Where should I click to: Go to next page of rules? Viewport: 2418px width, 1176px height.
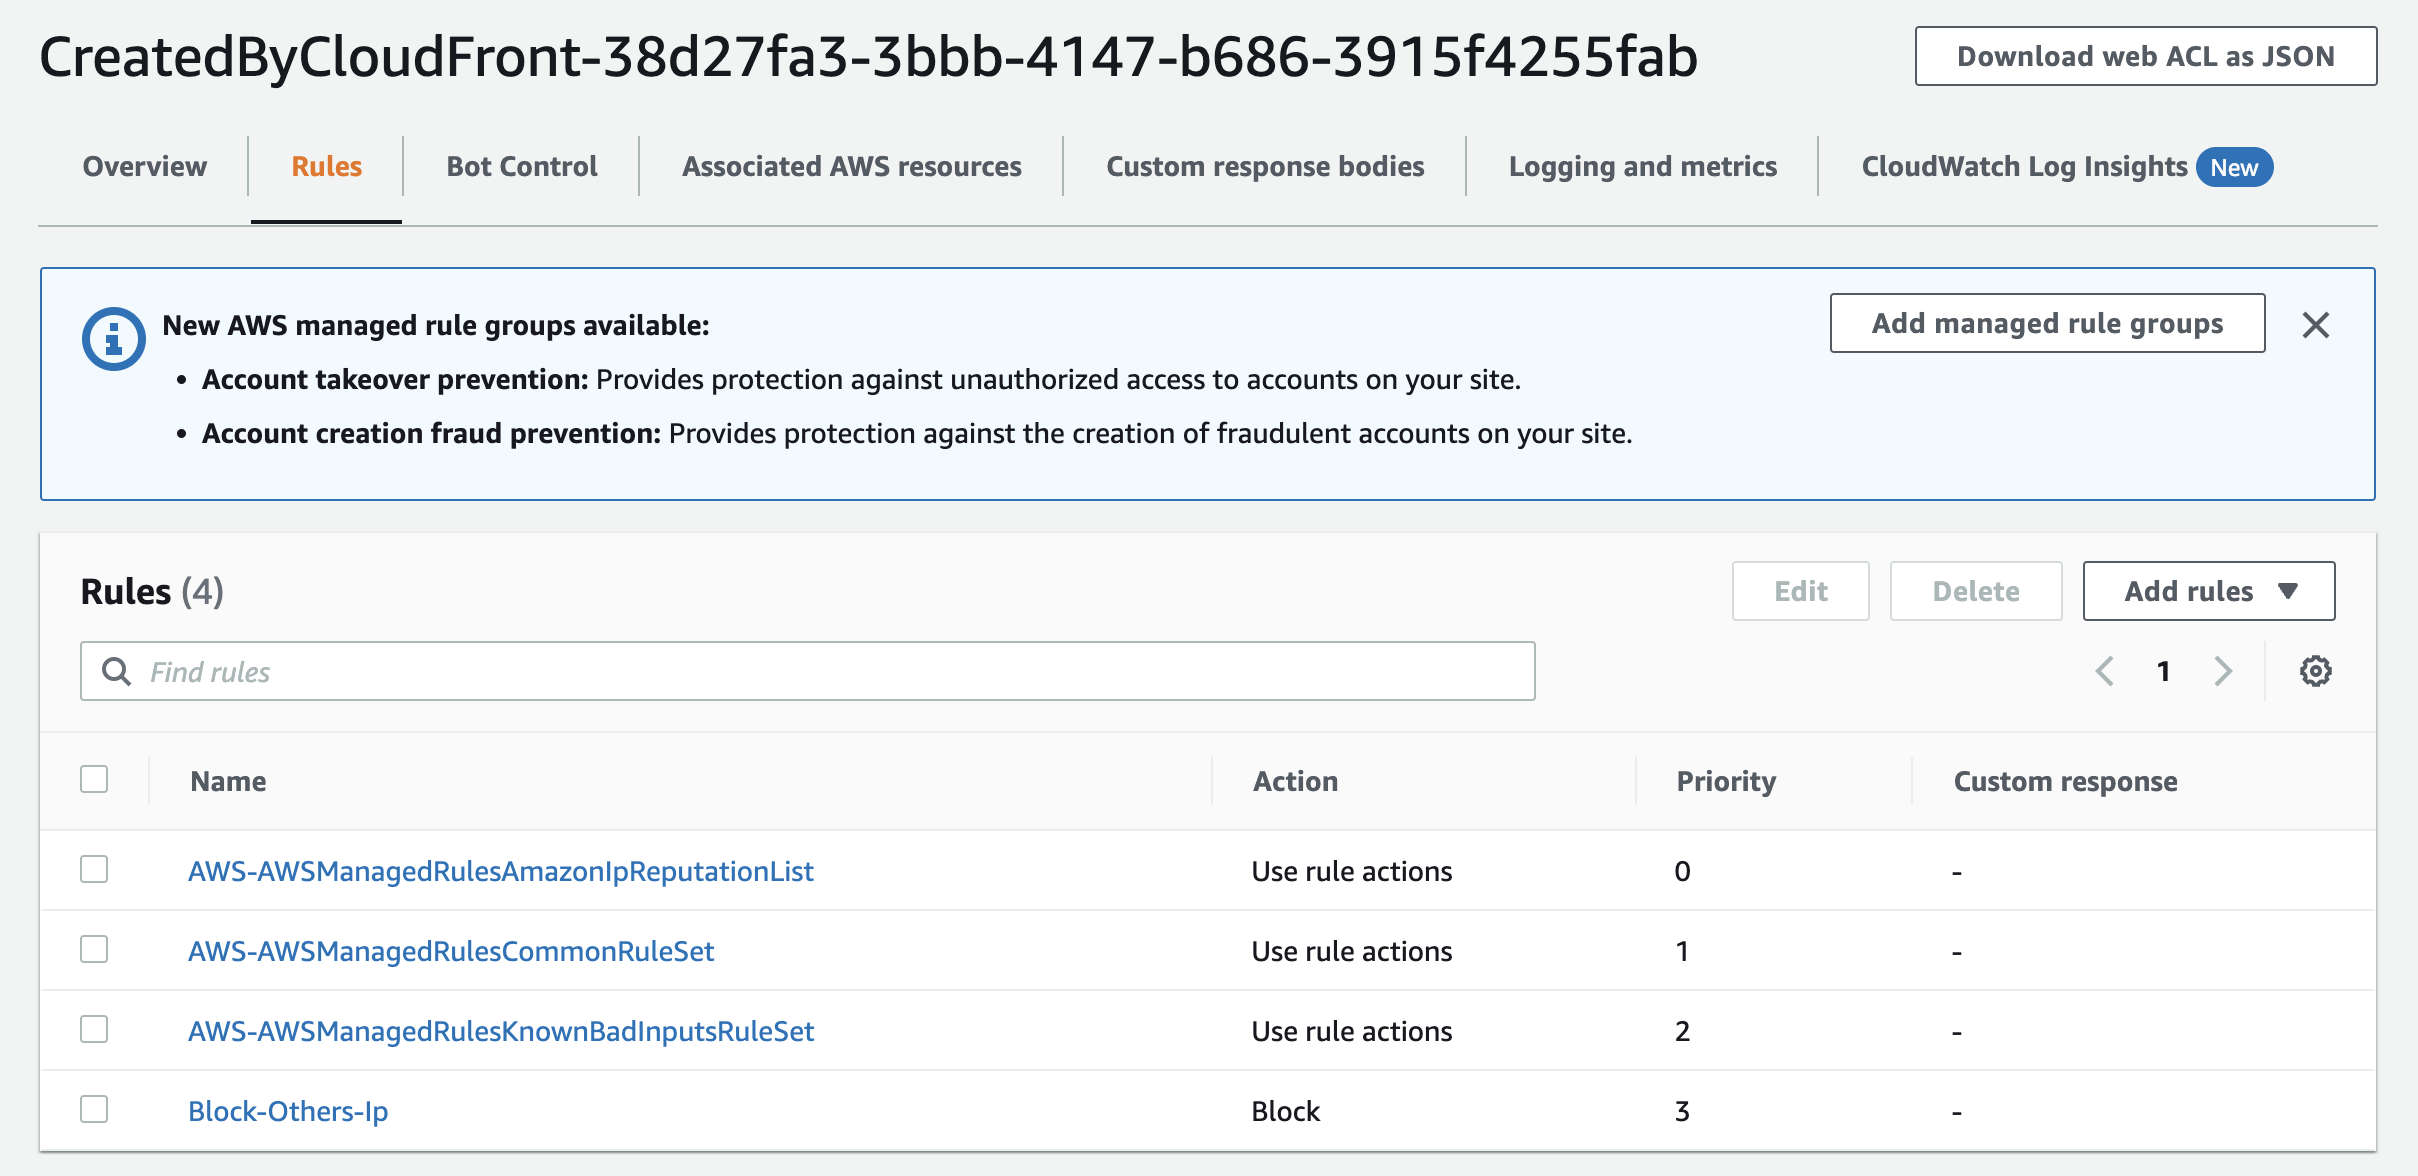(x=2223, y=671)
